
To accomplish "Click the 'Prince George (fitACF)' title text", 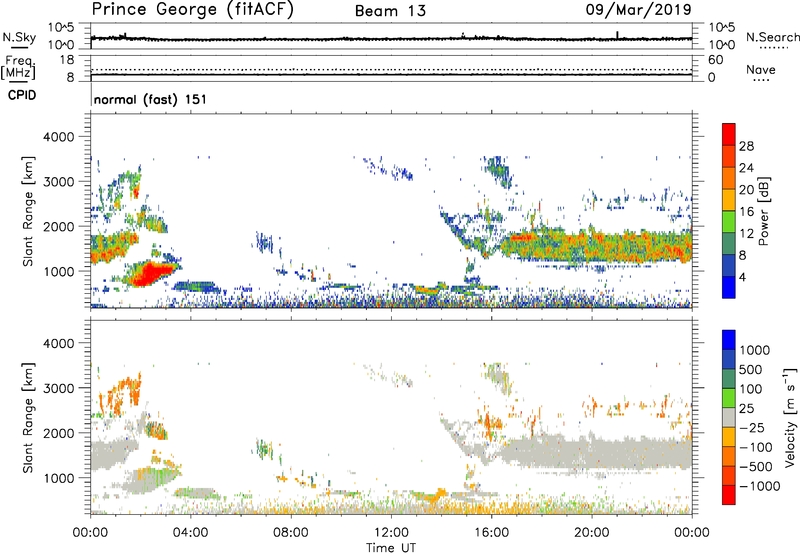I will tap(193, 10).
